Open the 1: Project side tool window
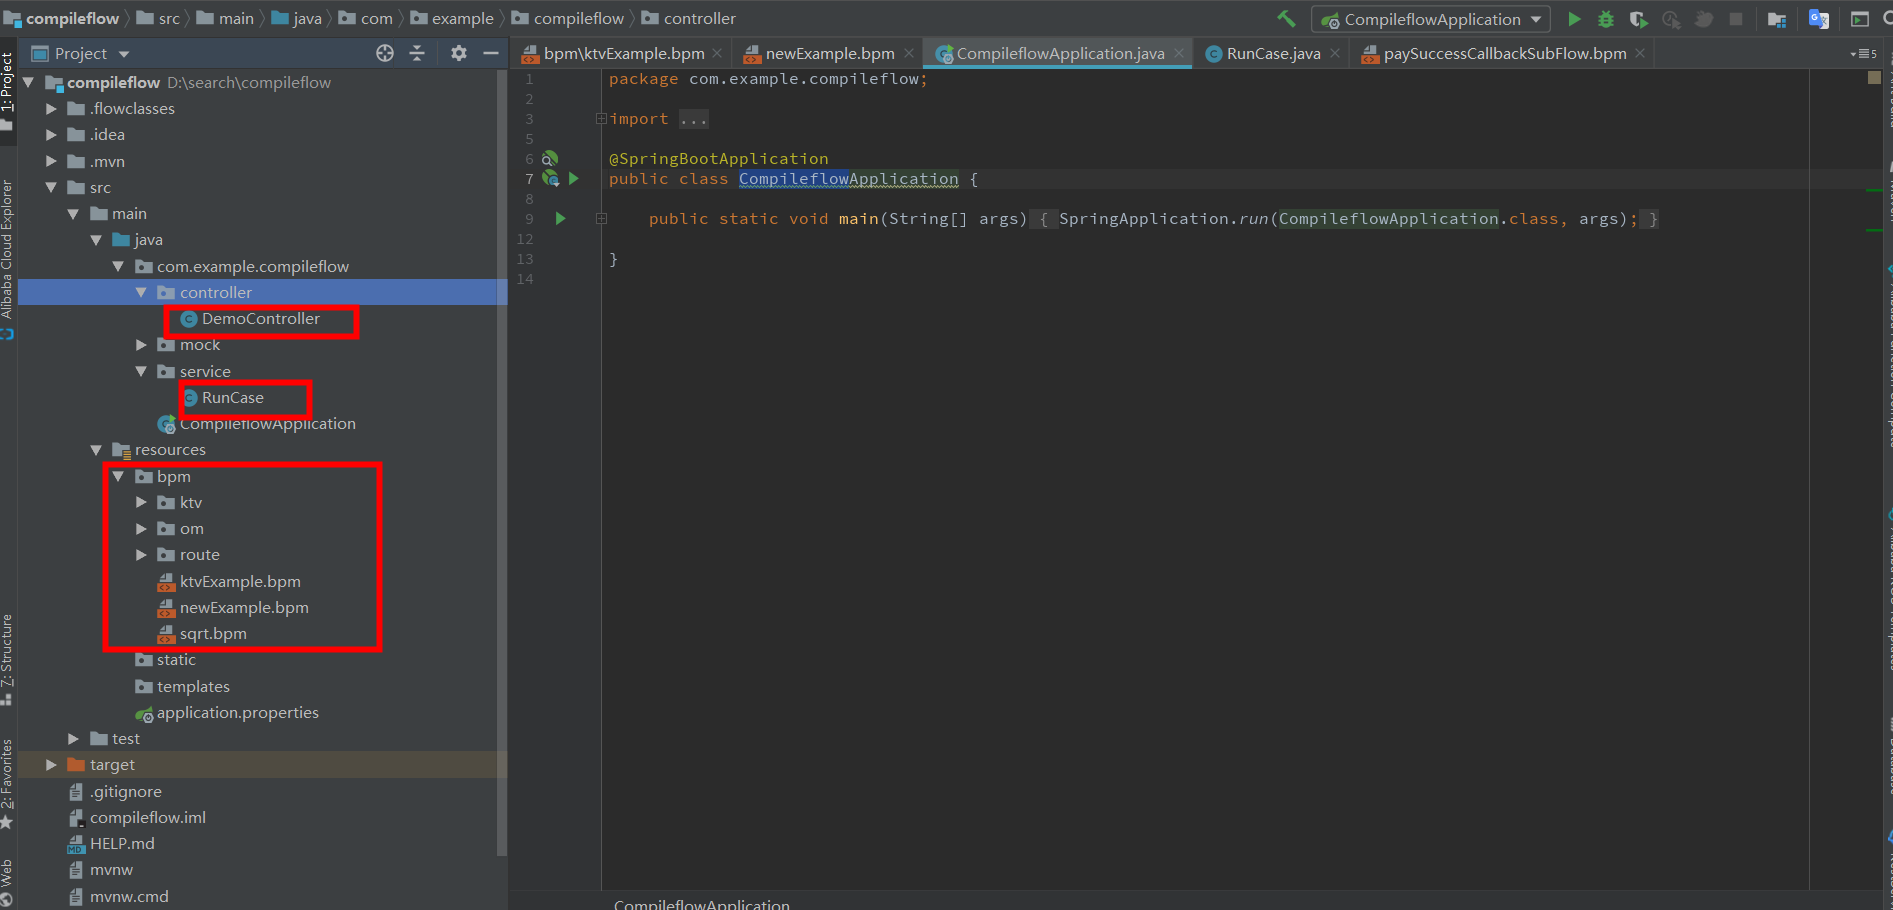This screenshot has width=1893, height=910. coord(7,92)
